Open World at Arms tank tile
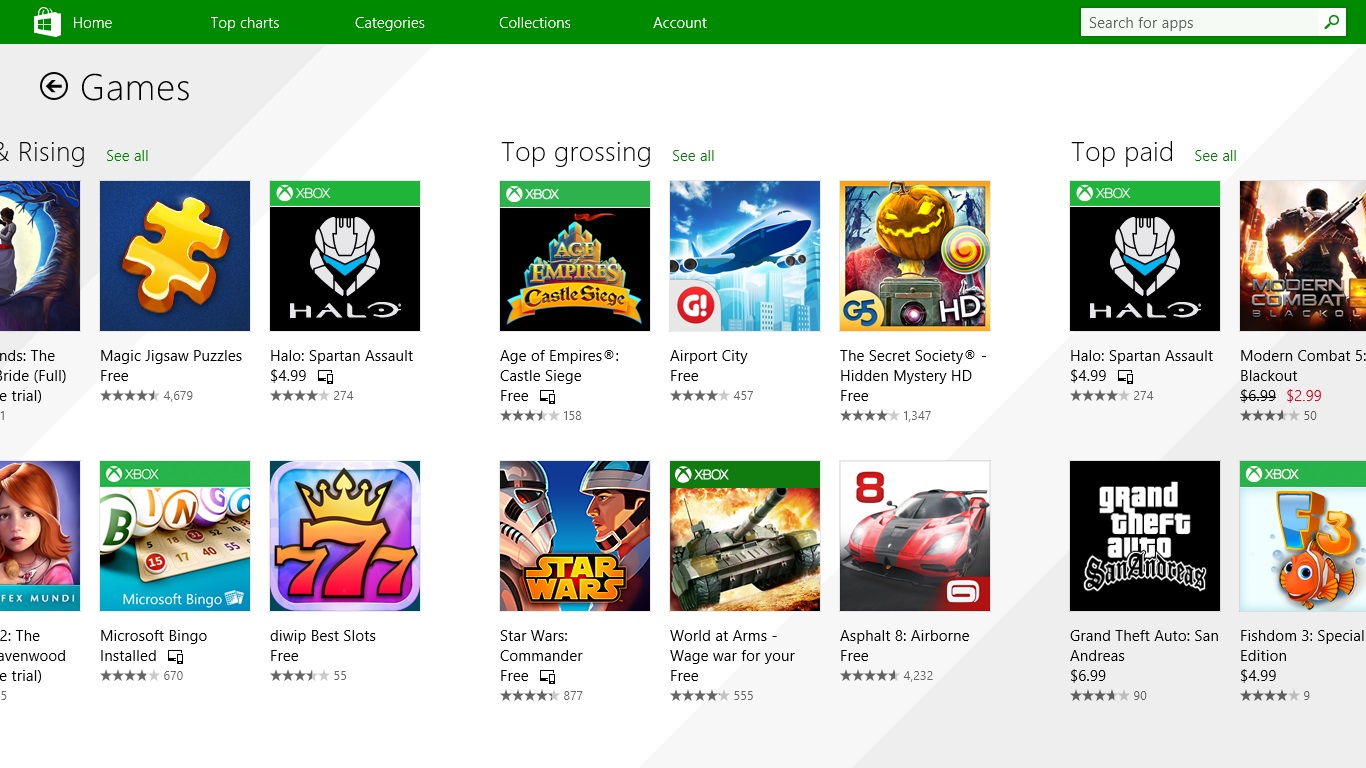This screenshot has height=768, width=1366. 745,536
